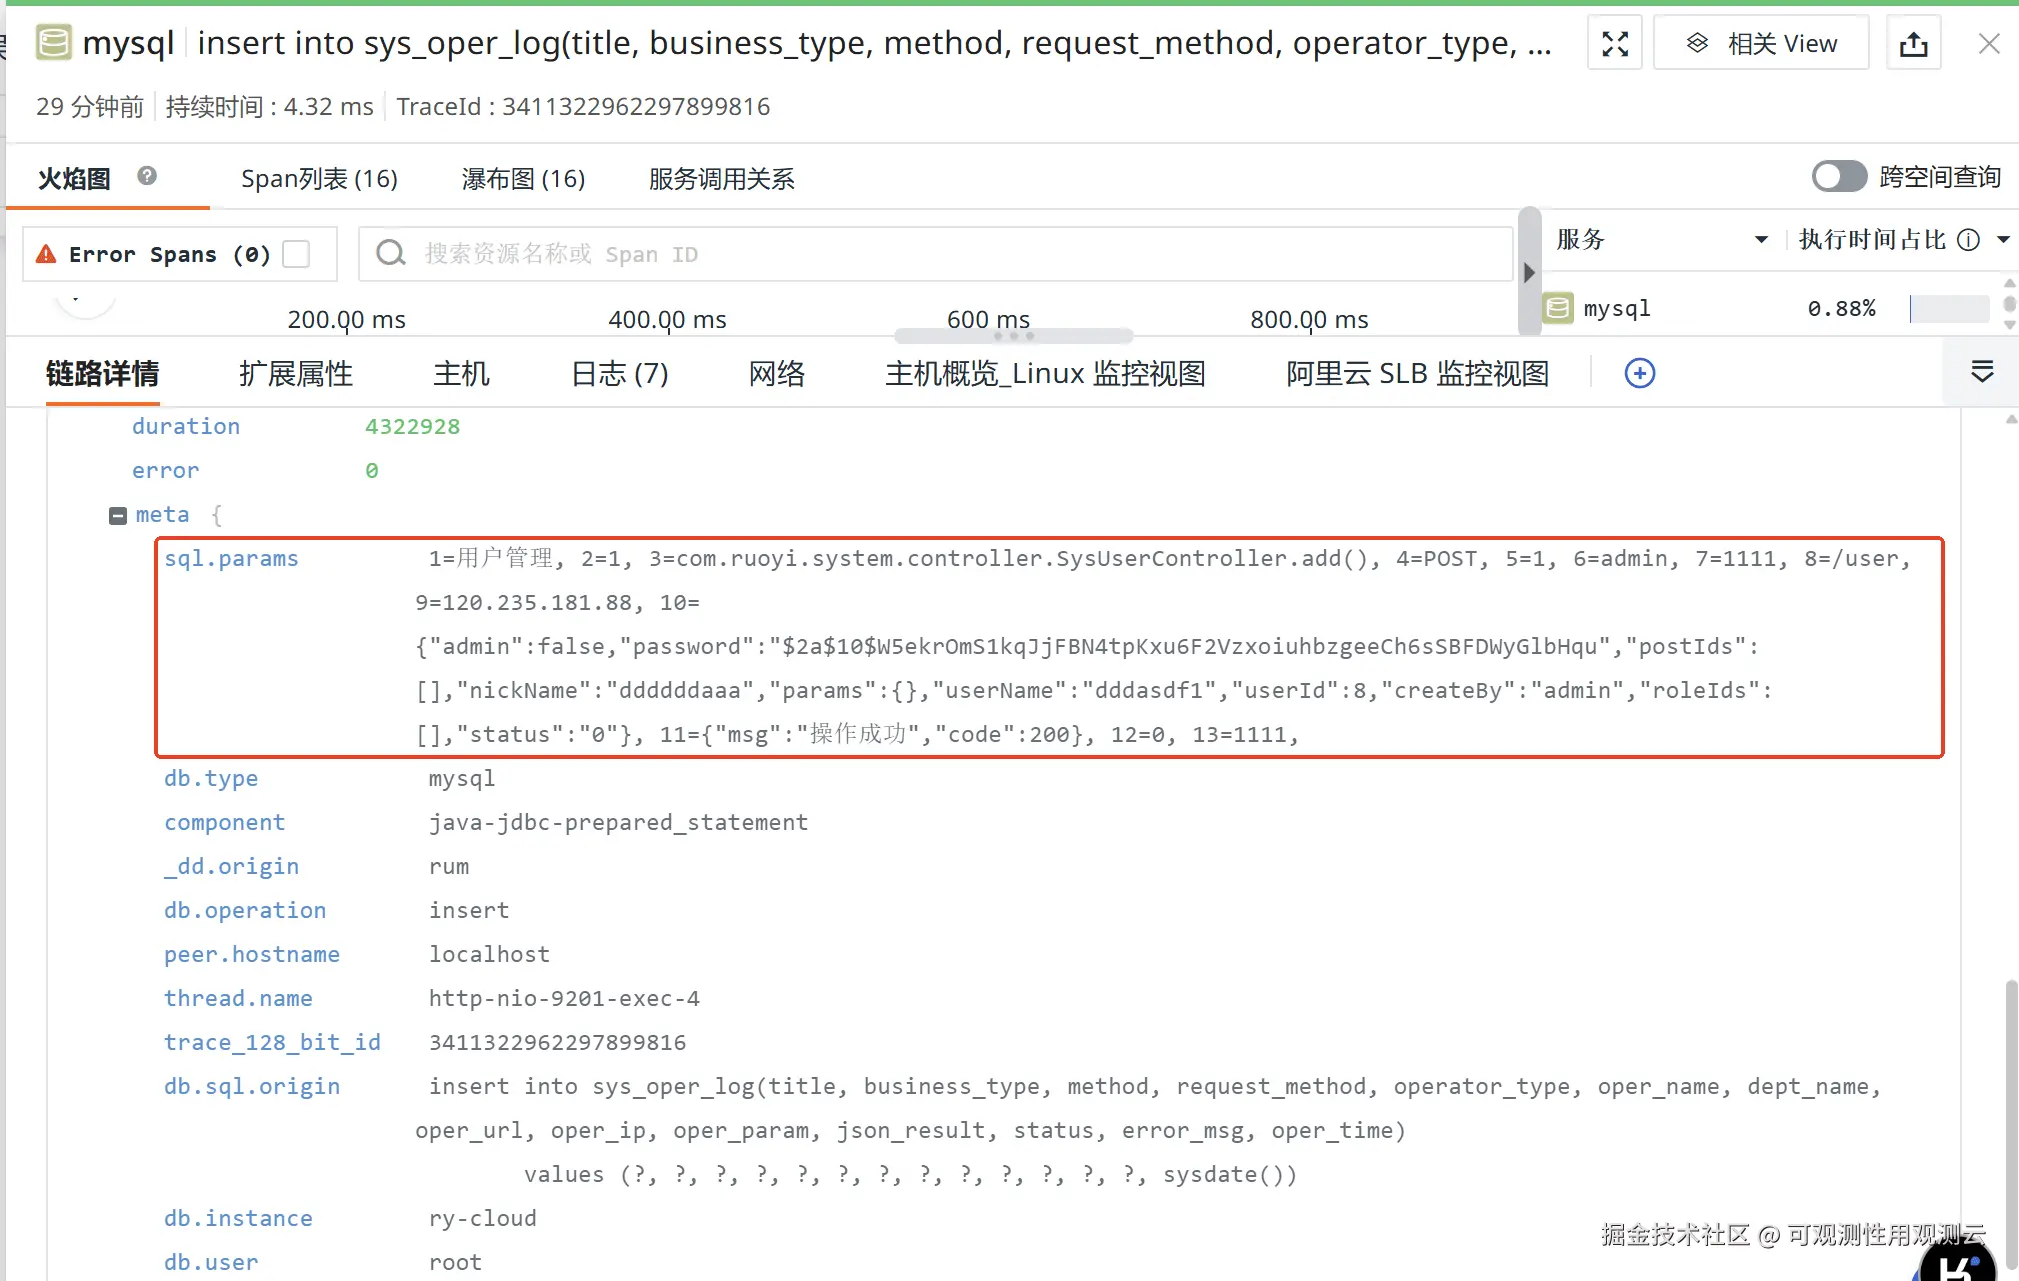Click the add tab plus icon
2019x1281 pixels.
[x=1639, y=373]
